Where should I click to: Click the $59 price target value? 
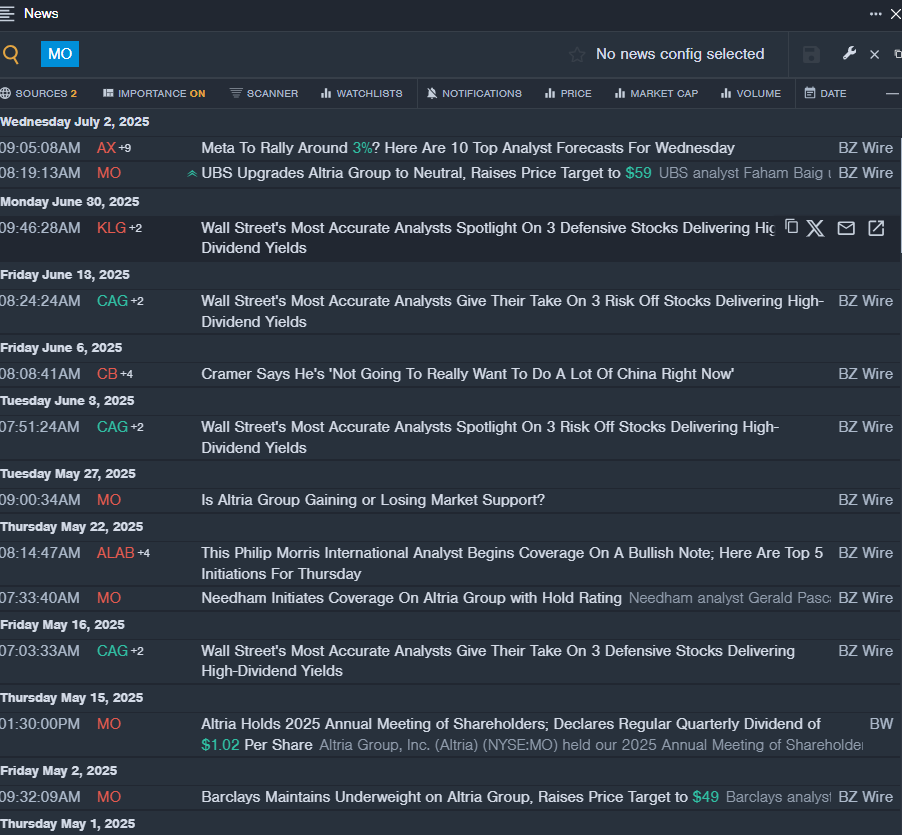(639, 173)
